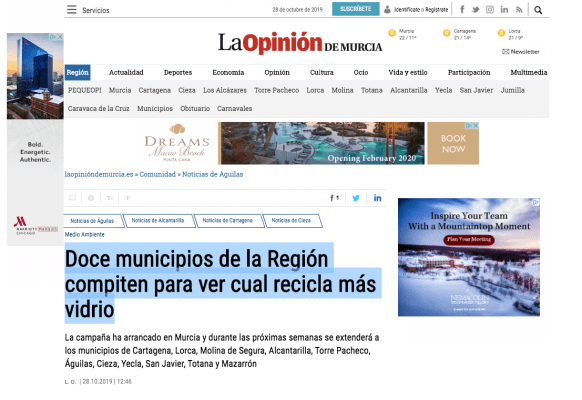Click the LinkedIn icon in header
This screenshot has width=582, height=400.
504,10
